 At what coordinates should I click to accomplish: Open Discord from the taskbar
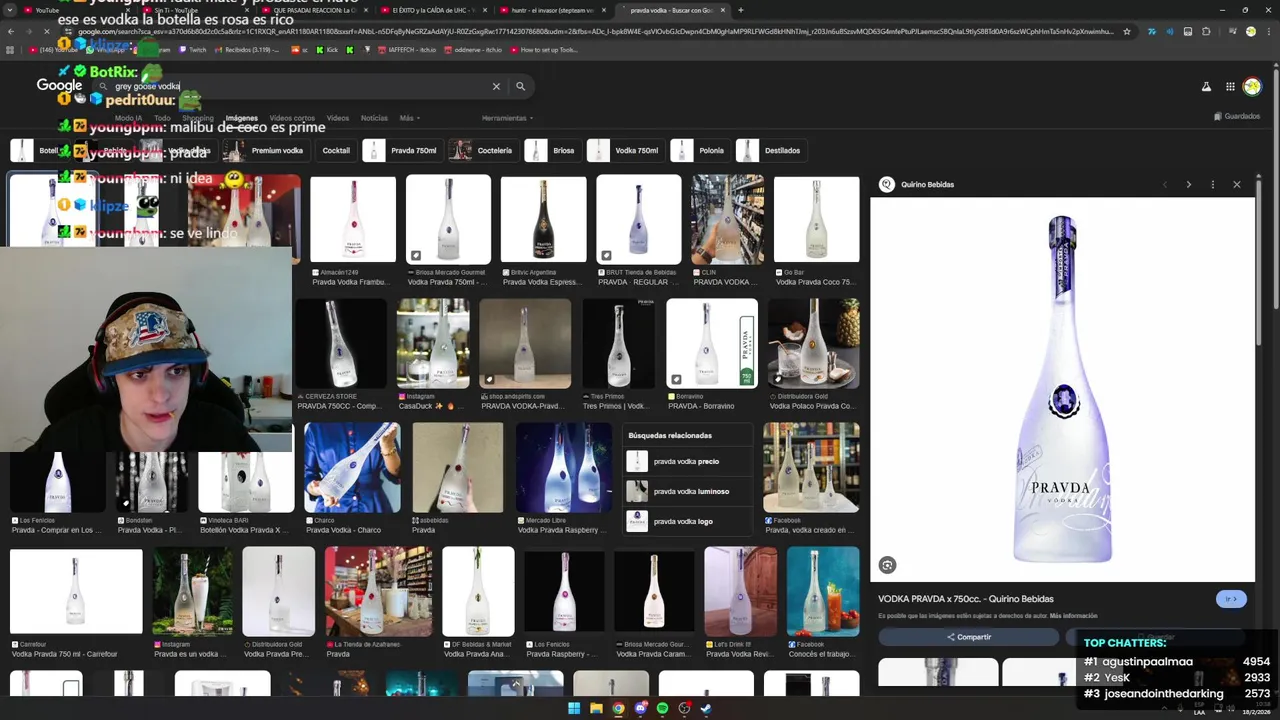(x=640, y=708)
